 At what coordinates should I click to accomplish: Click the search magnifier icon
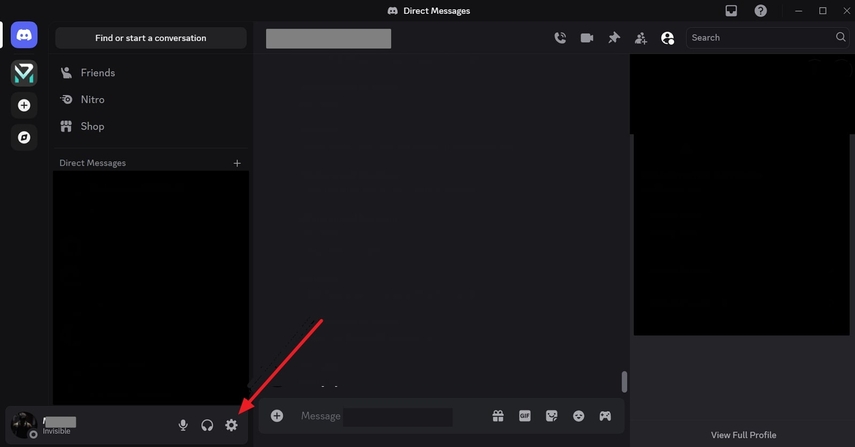(840, 37)
